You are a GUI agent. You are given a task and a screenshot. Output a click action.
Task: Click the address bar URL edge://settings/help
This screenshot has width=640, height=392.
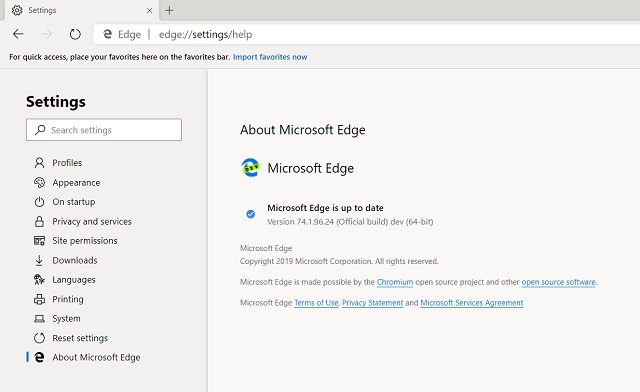coord(205,34)
